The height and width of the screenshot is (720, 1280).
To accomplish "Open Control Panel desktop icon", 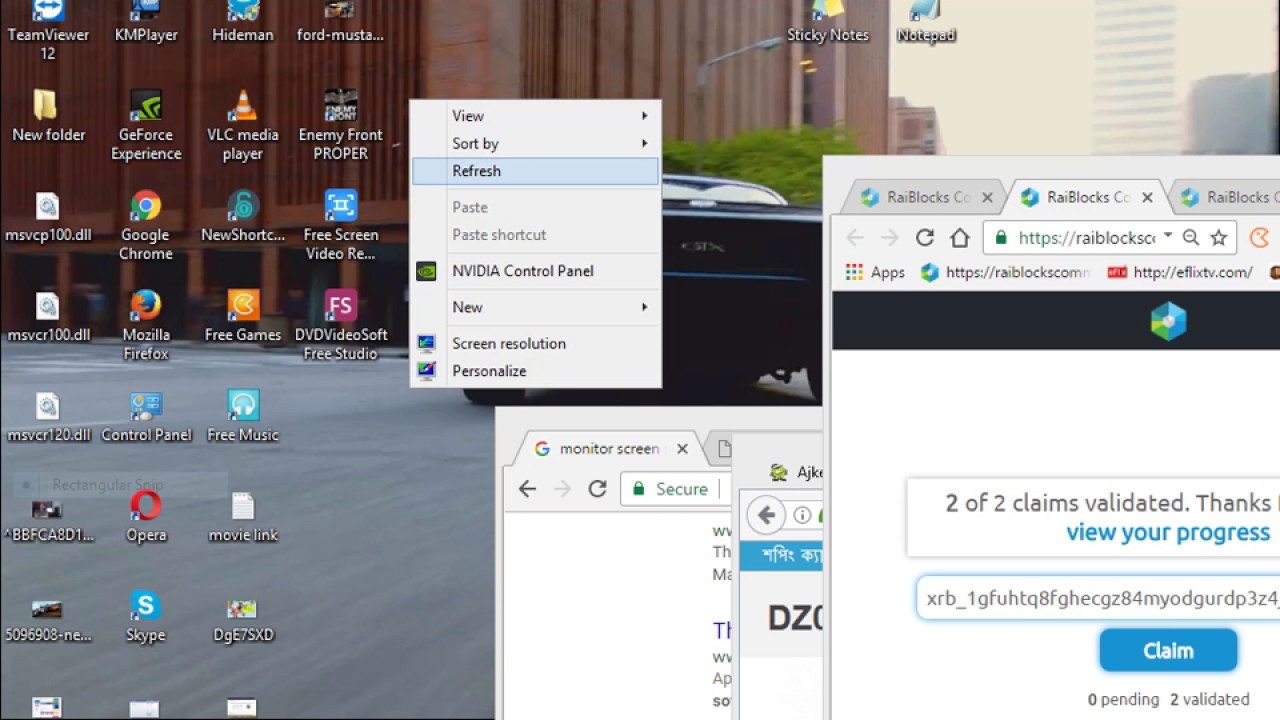I will tap(146, 416).
